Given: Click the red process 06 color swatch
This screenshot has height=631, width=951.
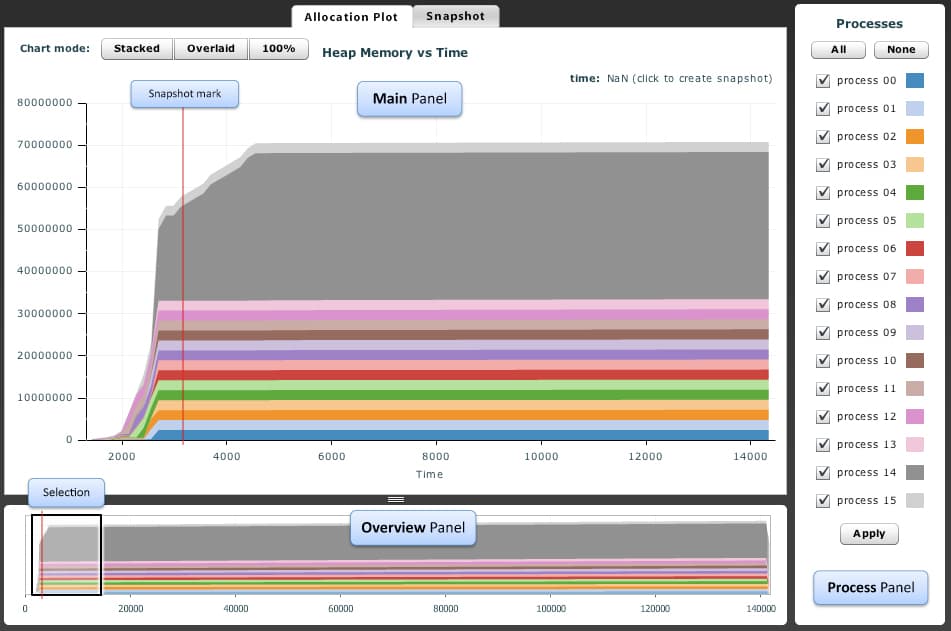Looking at the screenshot, I should [914, 249].
